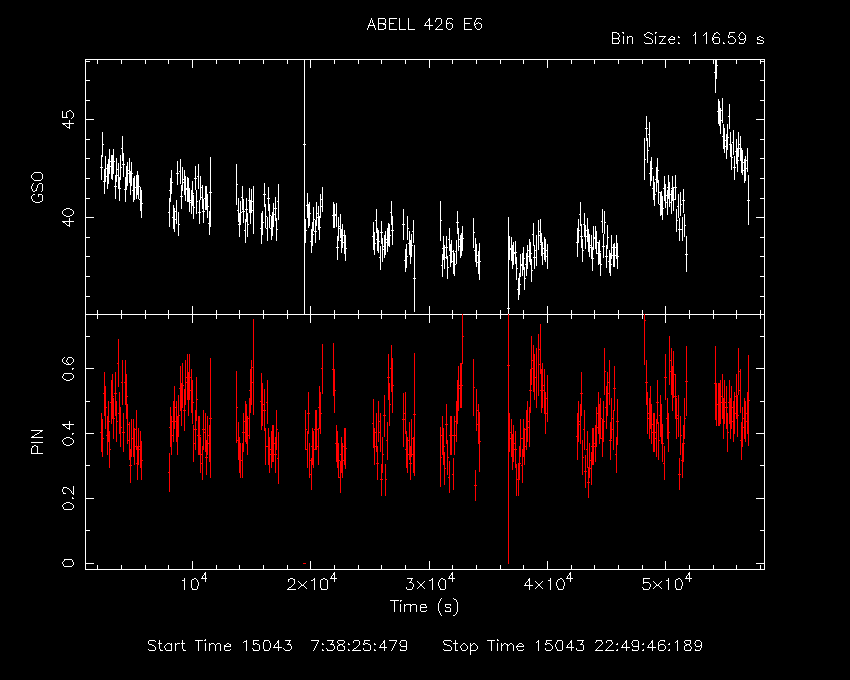This screenshot has width=850, height=680.
Task: Click the "Start Time 15043 7:38:25:479" text
Action: pos(278,646)
